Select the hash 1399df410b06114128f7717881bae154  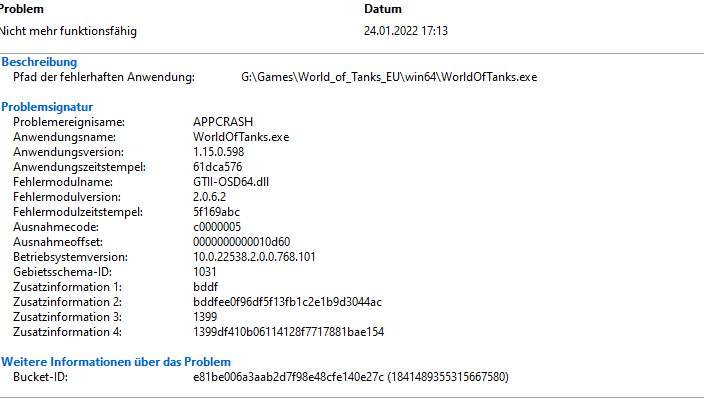pyautogui.click(x=289, y=332)
